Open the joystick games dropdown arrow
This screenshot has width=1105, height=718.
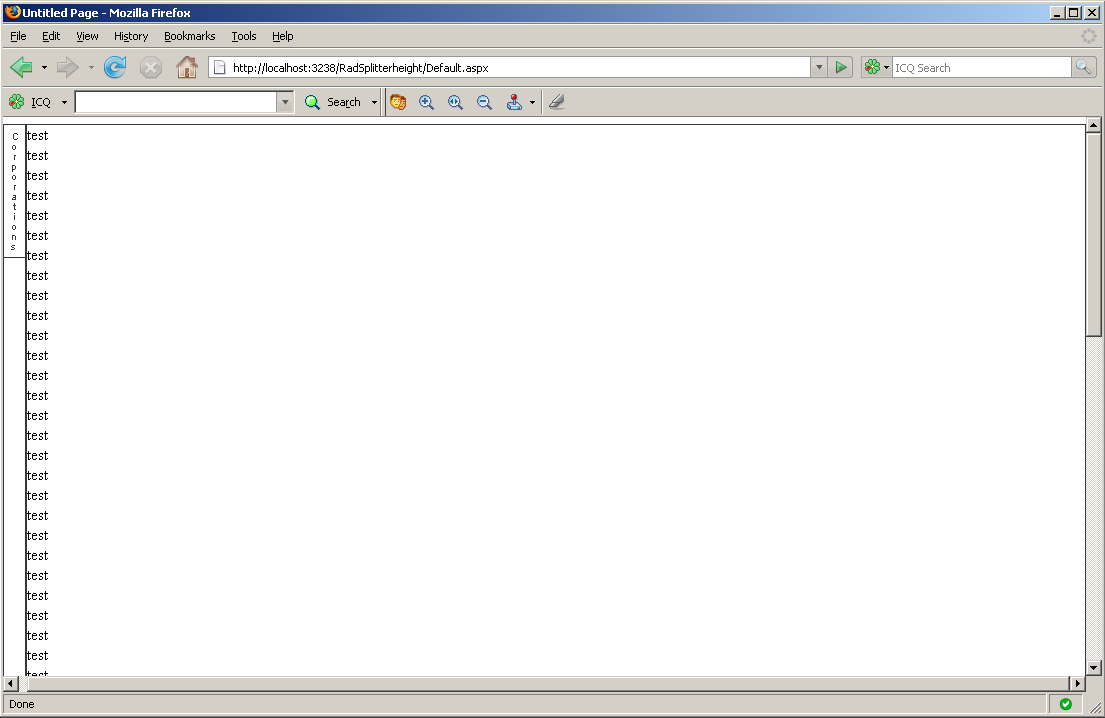coord(532,102)
